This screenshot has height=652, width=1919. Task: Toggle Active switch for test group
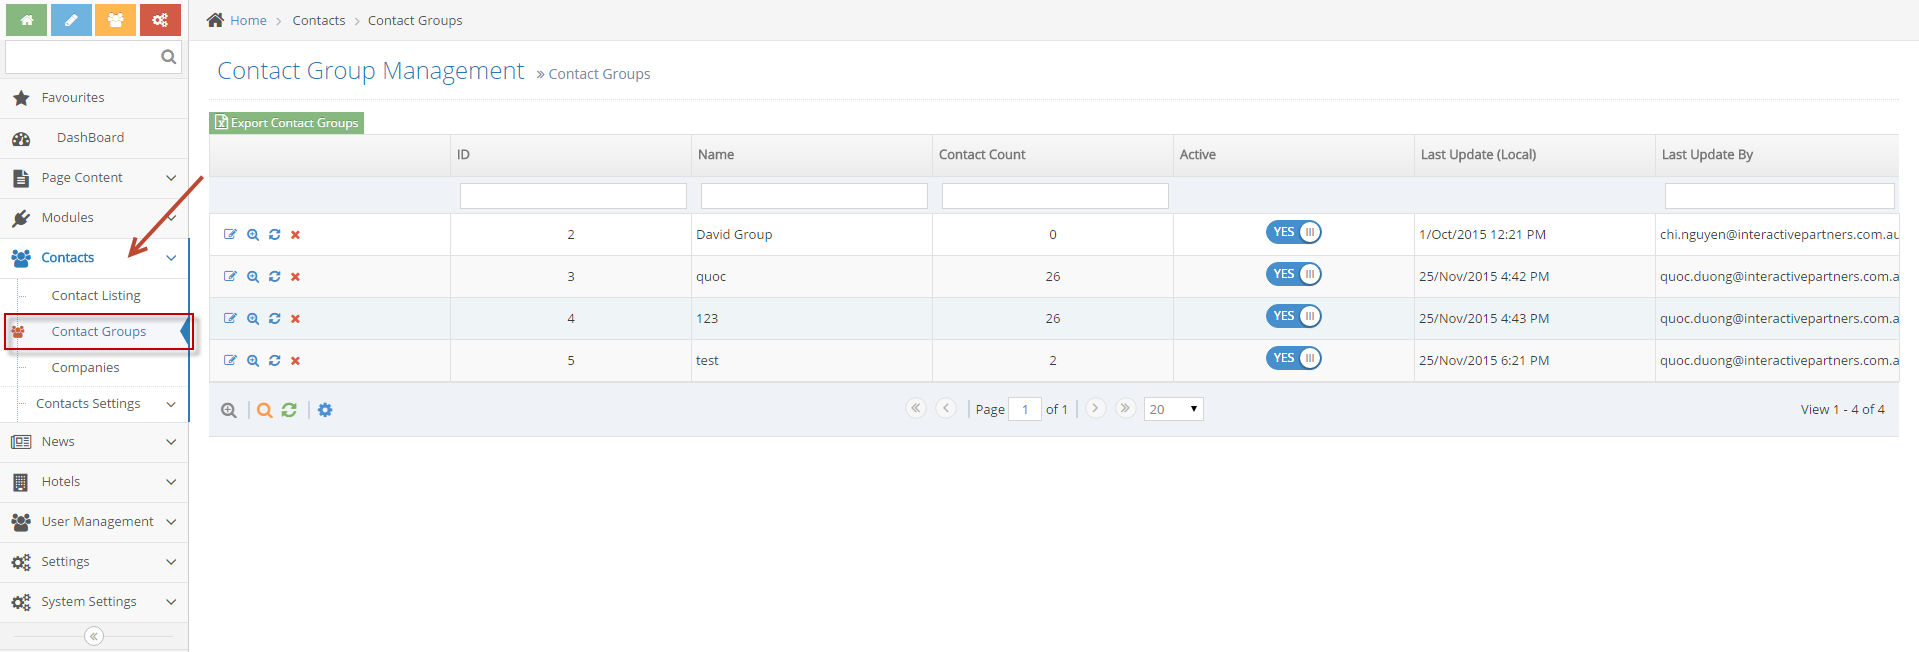point(1293,359)
